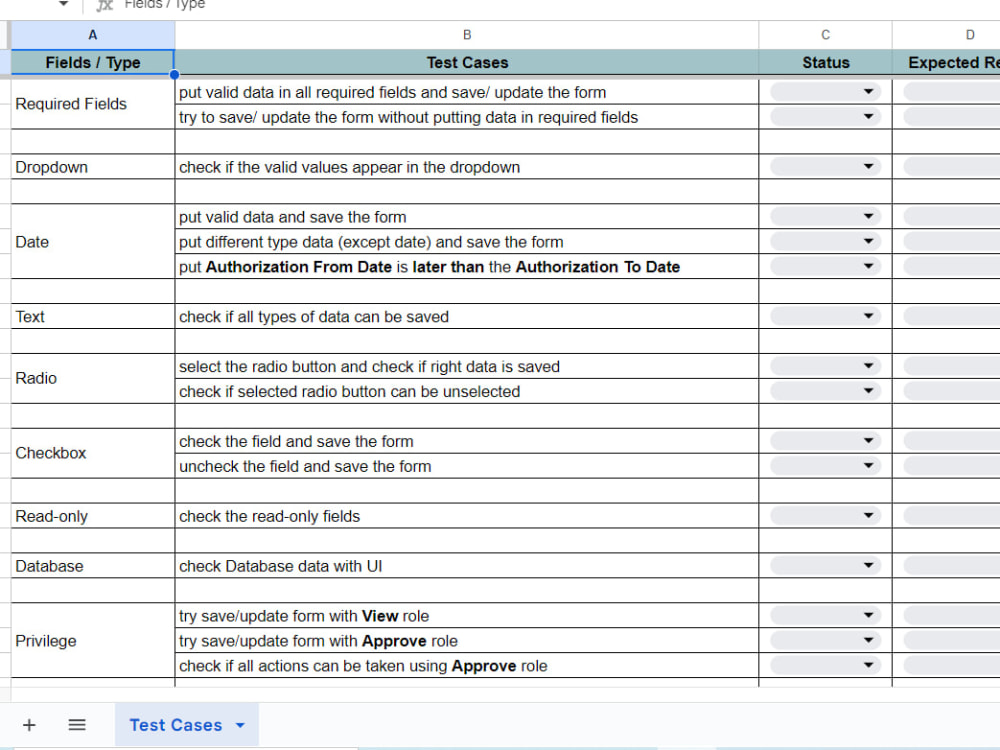
Task: Click the Authorization From Date test case cell
Action: (467, 267)
